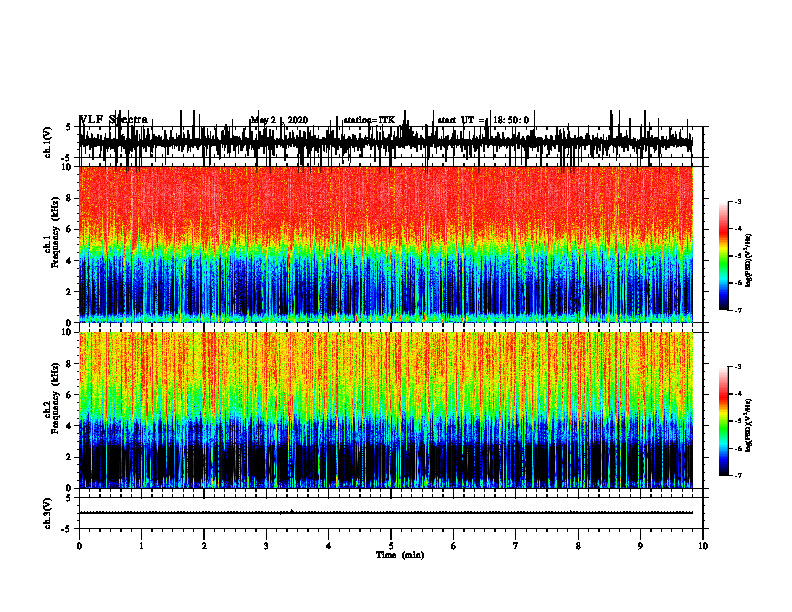The image size is (792, 612).
Task: Click inside the ch.1 spectrogram panel
Action: click(x=386, y=244)
